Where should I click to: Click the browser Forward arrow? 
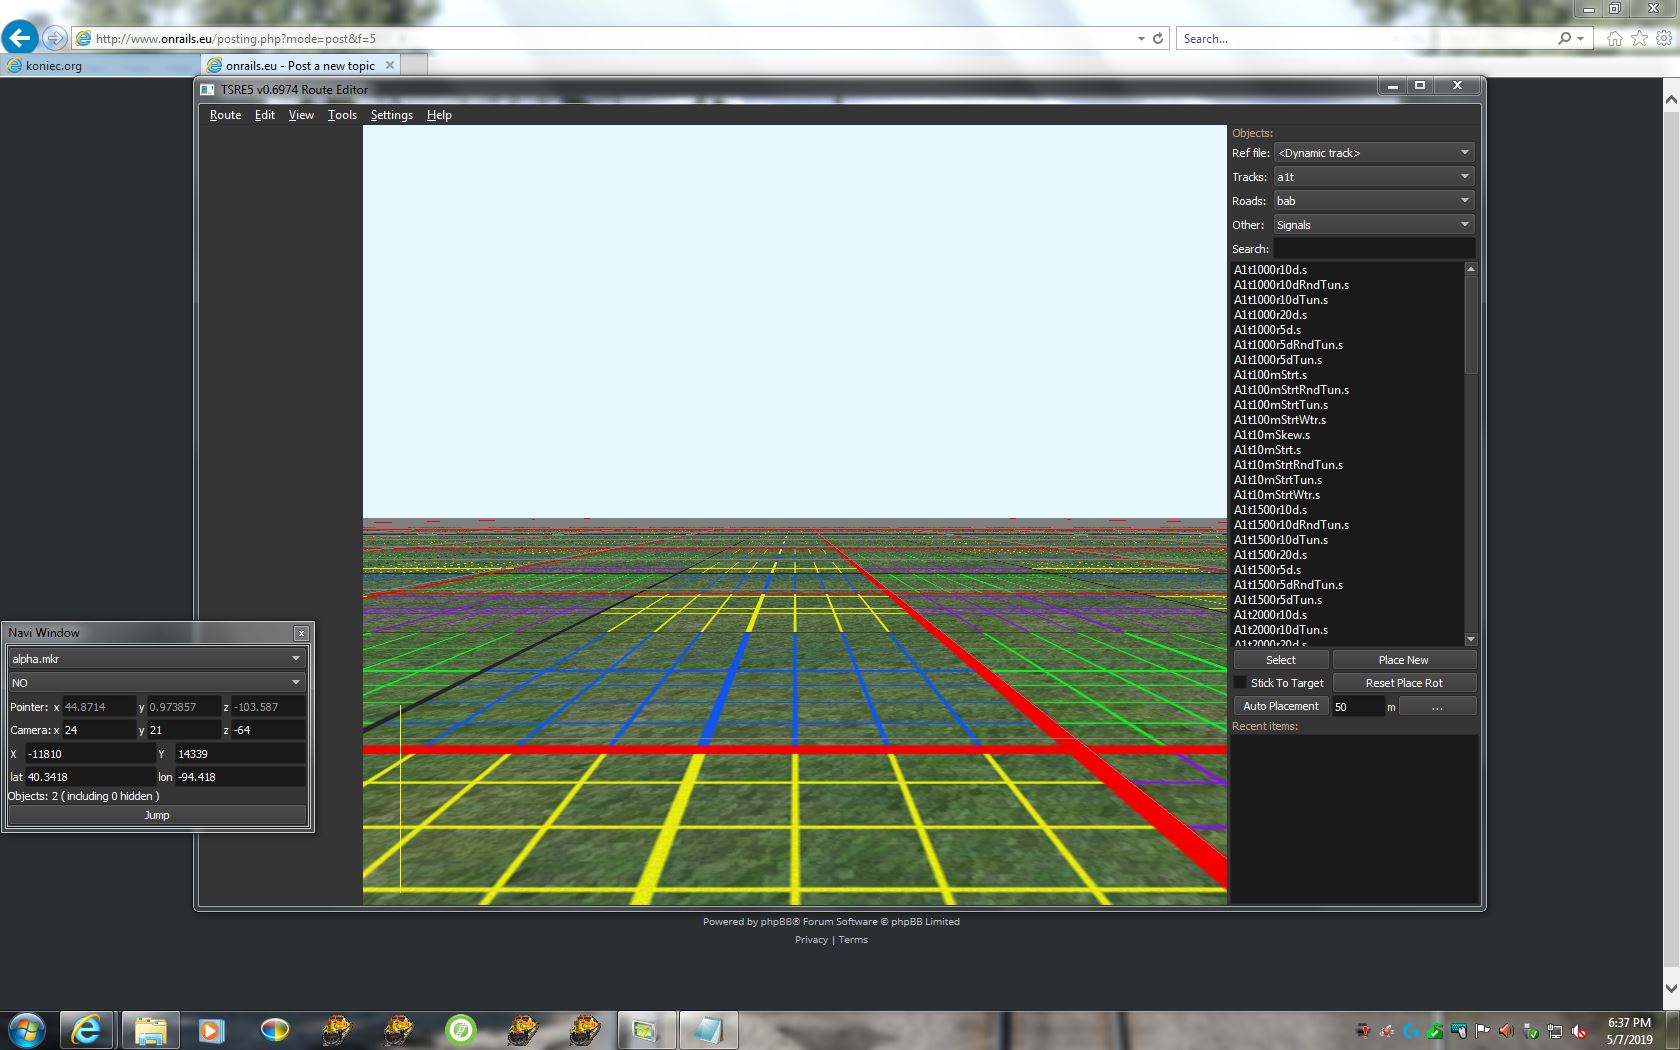pos(55,38)
